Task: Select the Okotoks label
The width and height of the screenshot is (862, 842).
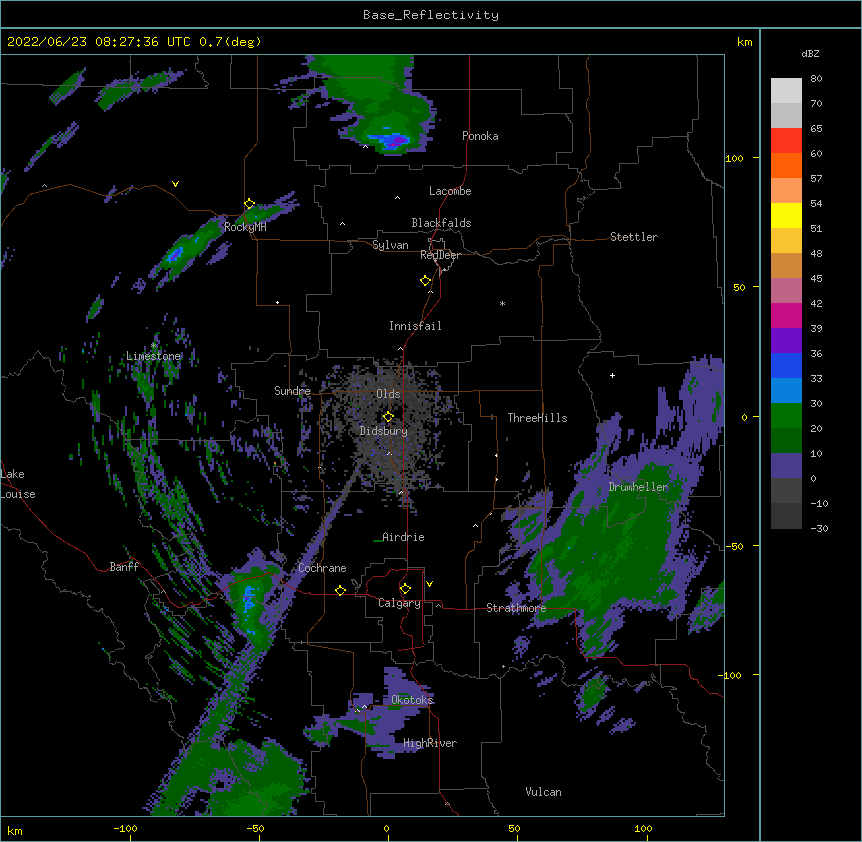Action: click(x=412, y=700)
